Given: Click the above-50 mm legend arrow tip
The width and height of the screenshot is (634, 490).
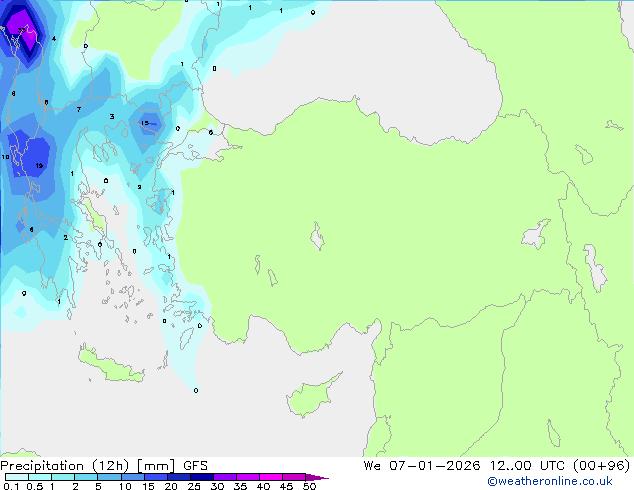Looking at the screenshot, I should (x=317, y=477).
